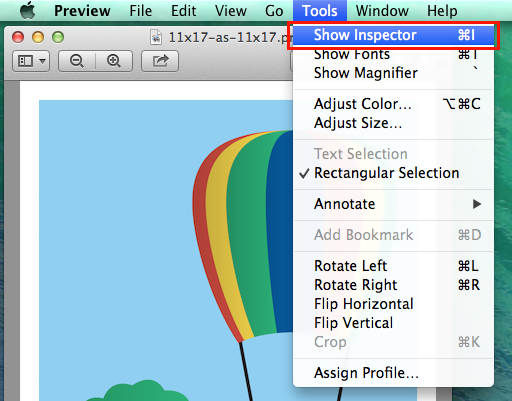
Task: Click the green zoom window button
Action: pyautogui.click(x=58, y=37)
